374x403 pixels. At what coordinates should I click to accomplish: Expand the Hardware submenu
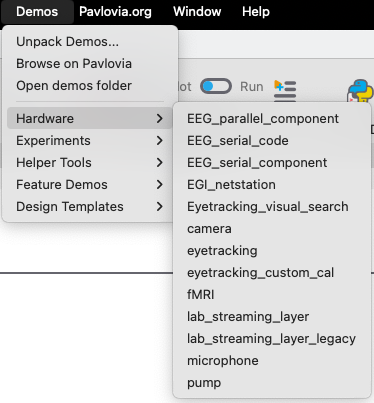(x=89, y=118)
